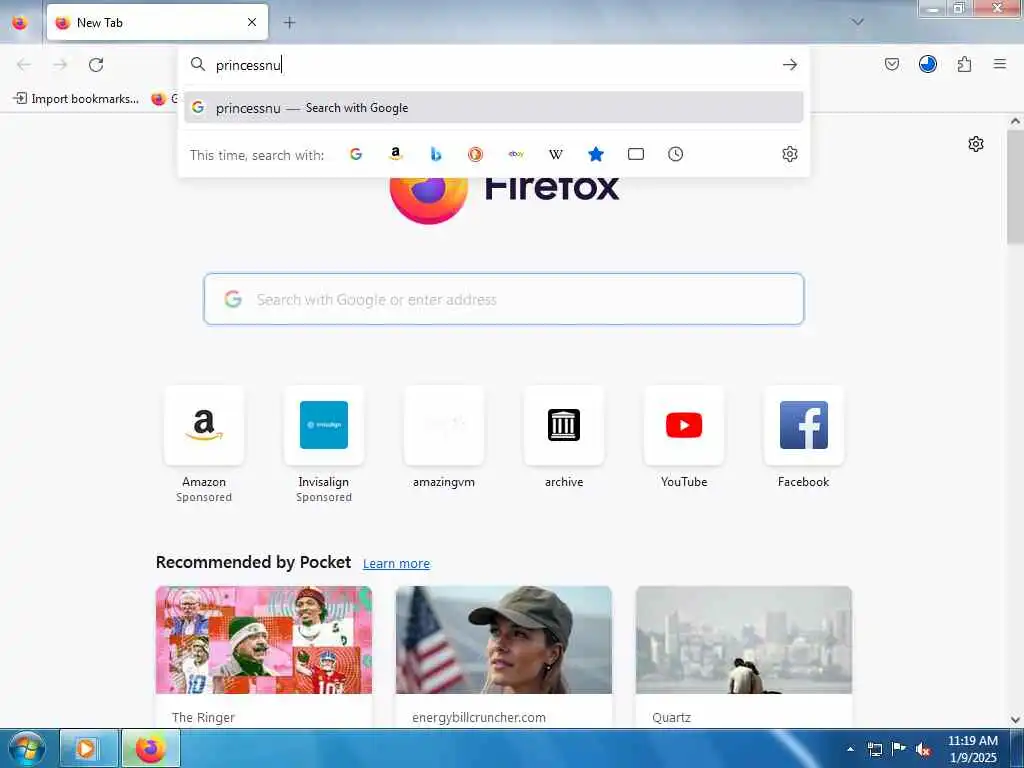Search this time with Amazon
This screenshot has height=768, width=1024.
coord(396,154)
